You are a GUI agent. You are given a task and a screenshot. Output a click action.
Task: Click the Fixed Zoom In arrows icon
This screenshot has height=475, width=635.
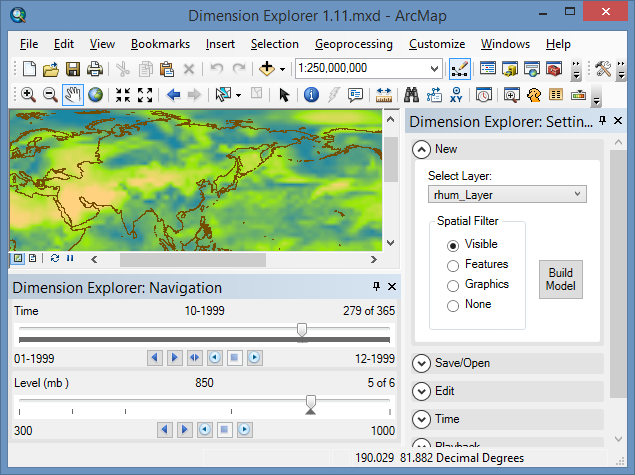coord(123,95)
